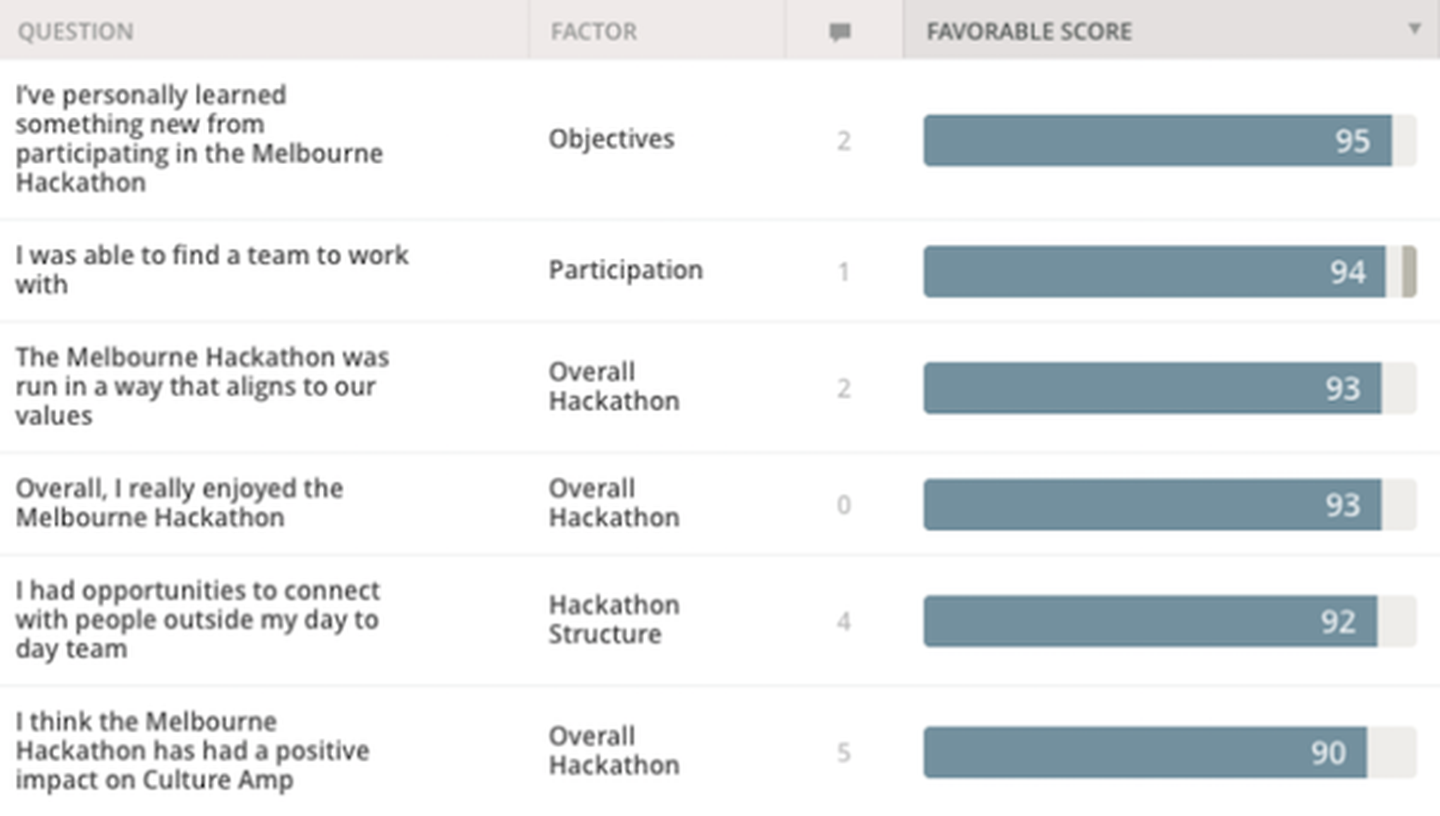The height and width of the screenshot is (816, 1440).
Task: Open 'opportunities to connect with people' question
Action: pos(197,619)
